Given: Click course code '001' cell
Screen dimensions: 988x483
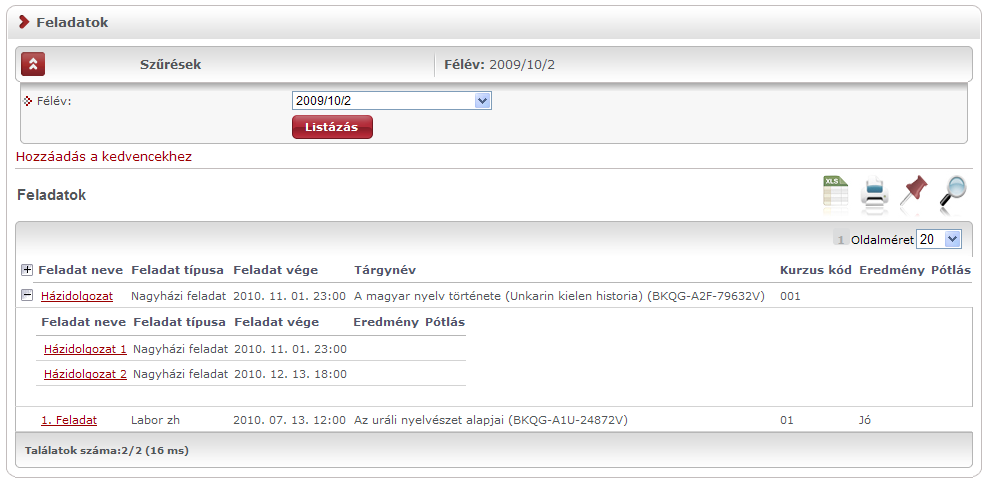Looking at the screenshot, I should click(x=790, y=295).
